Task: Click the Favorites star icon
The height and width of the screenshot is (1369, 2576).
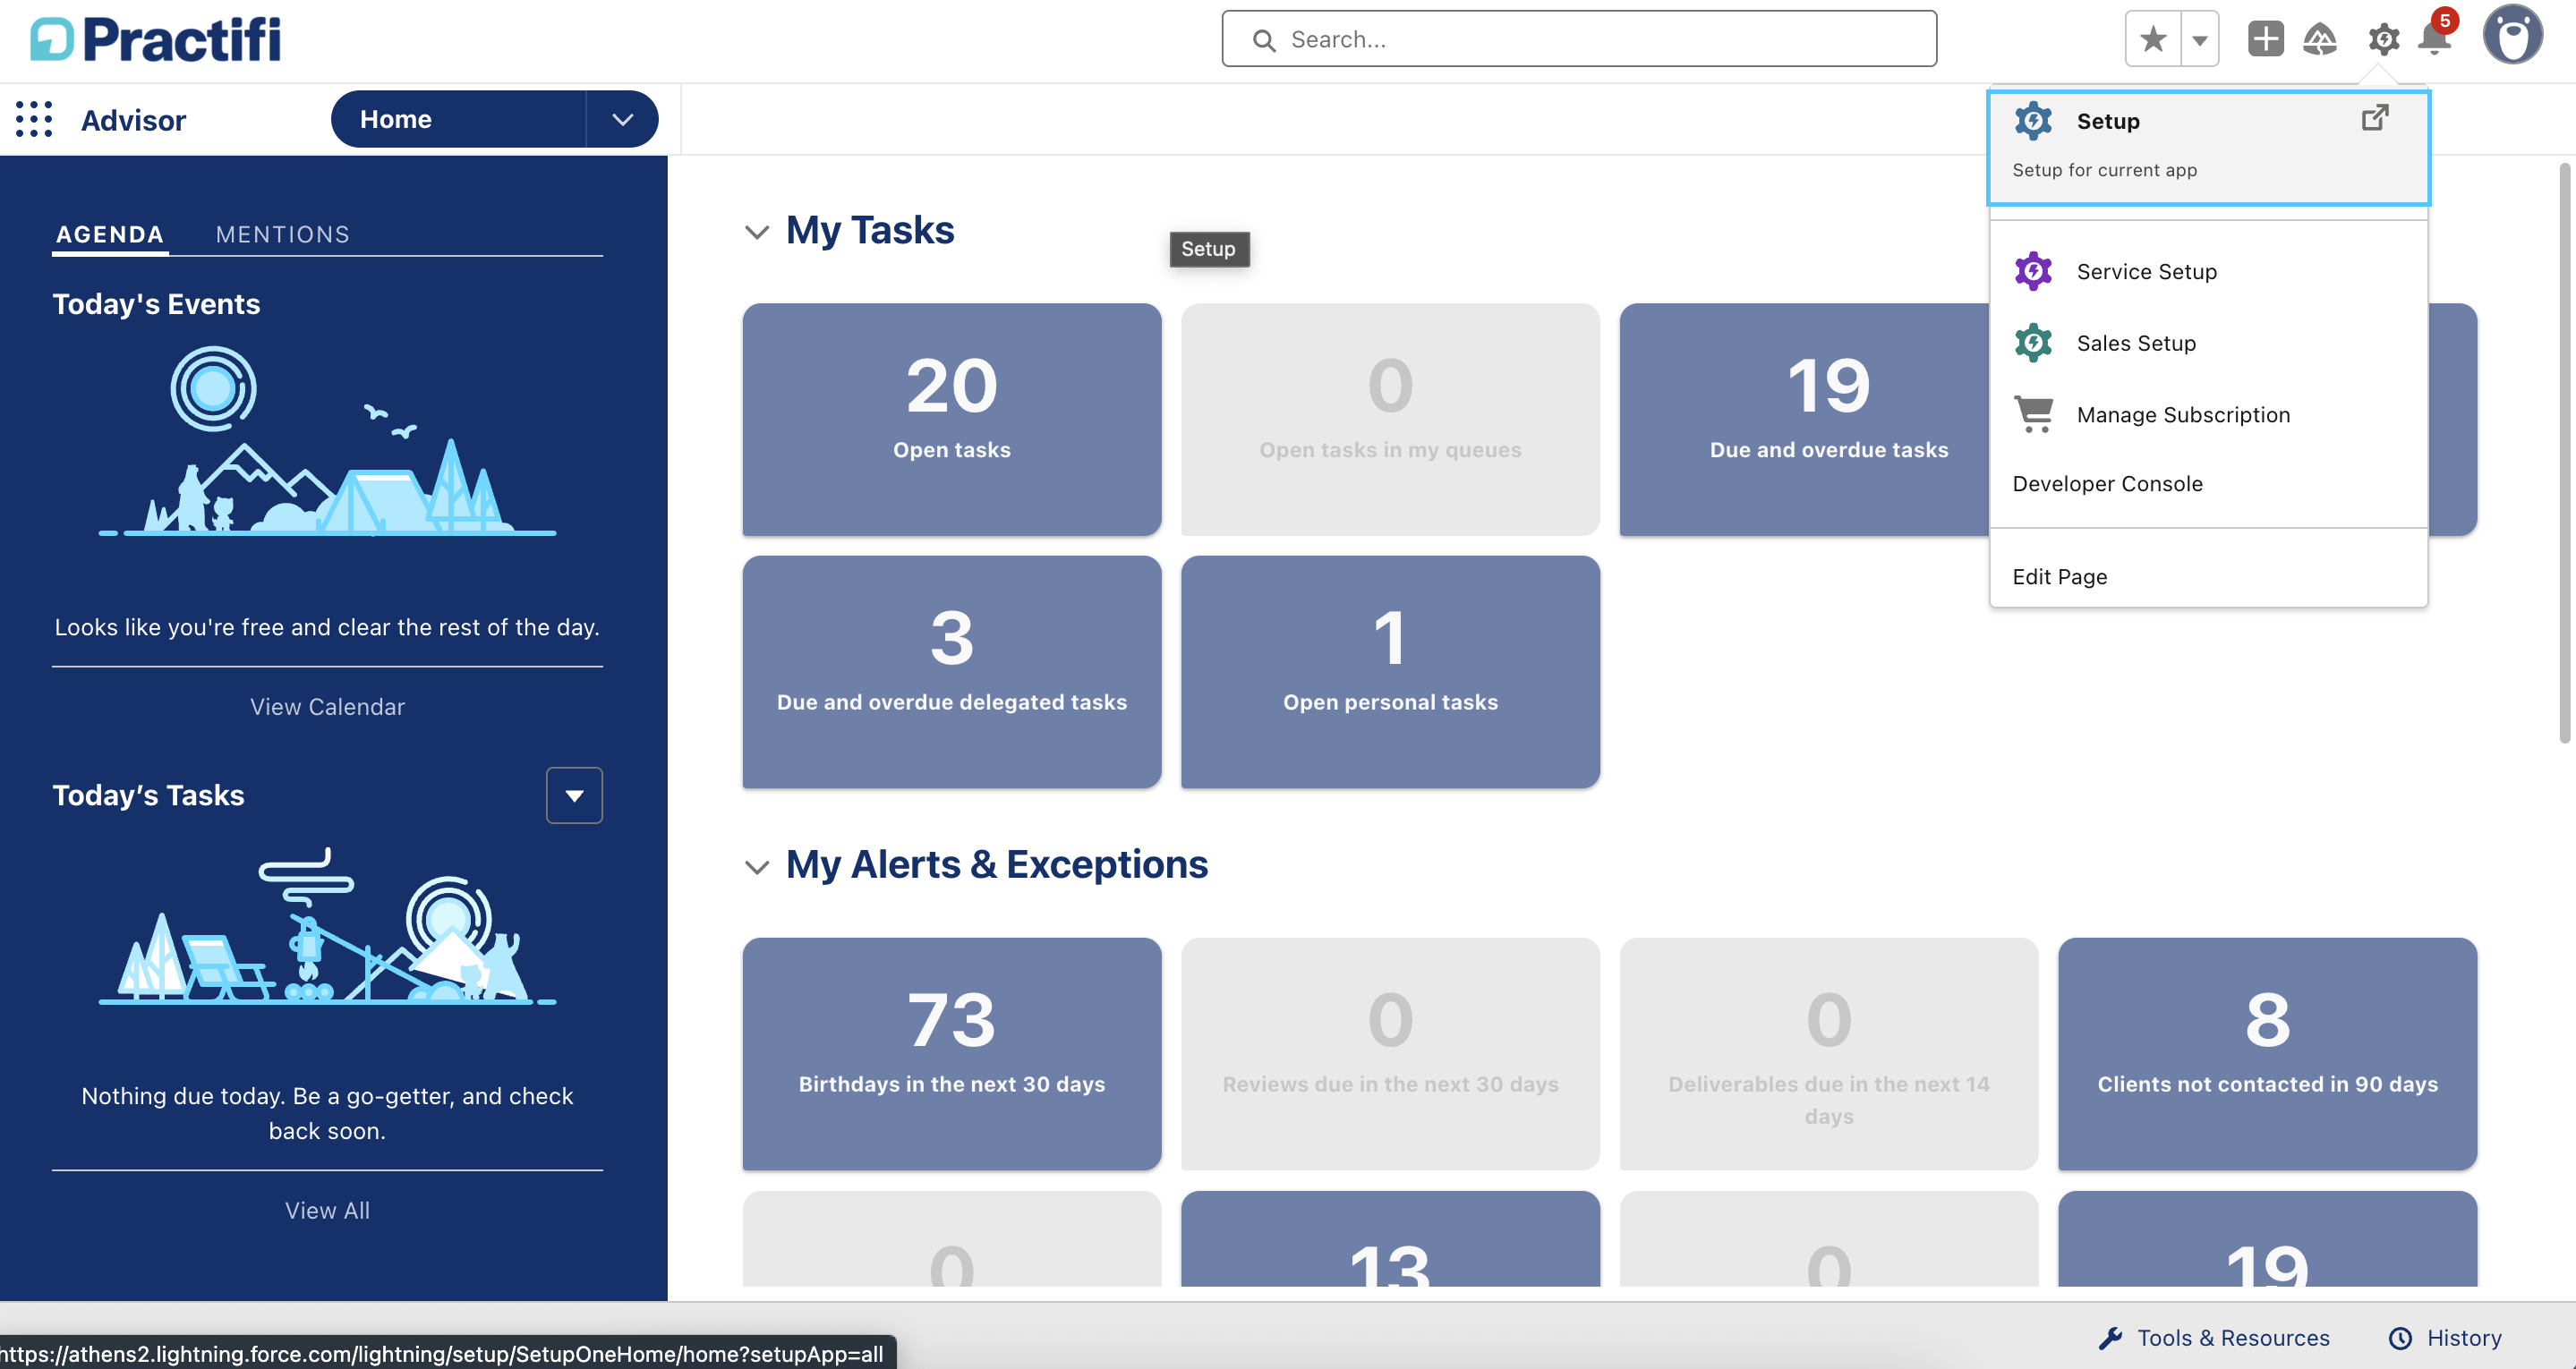Action: pyautogui.click(x=2152, y=39)
